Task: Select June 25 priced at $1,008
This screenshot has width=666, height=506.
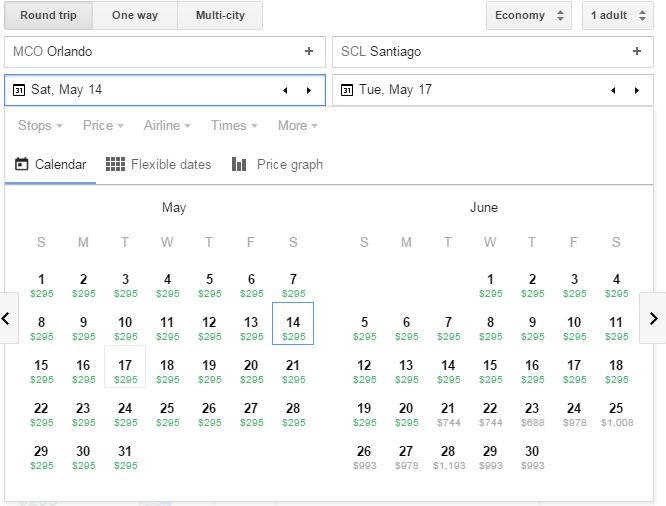Action: point(616,413)
